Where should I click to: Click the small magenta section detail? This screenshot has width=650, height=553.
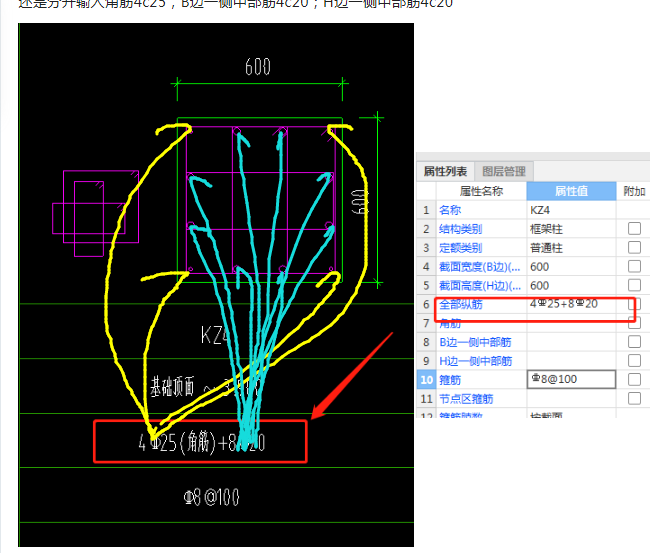tap(95, 213)
